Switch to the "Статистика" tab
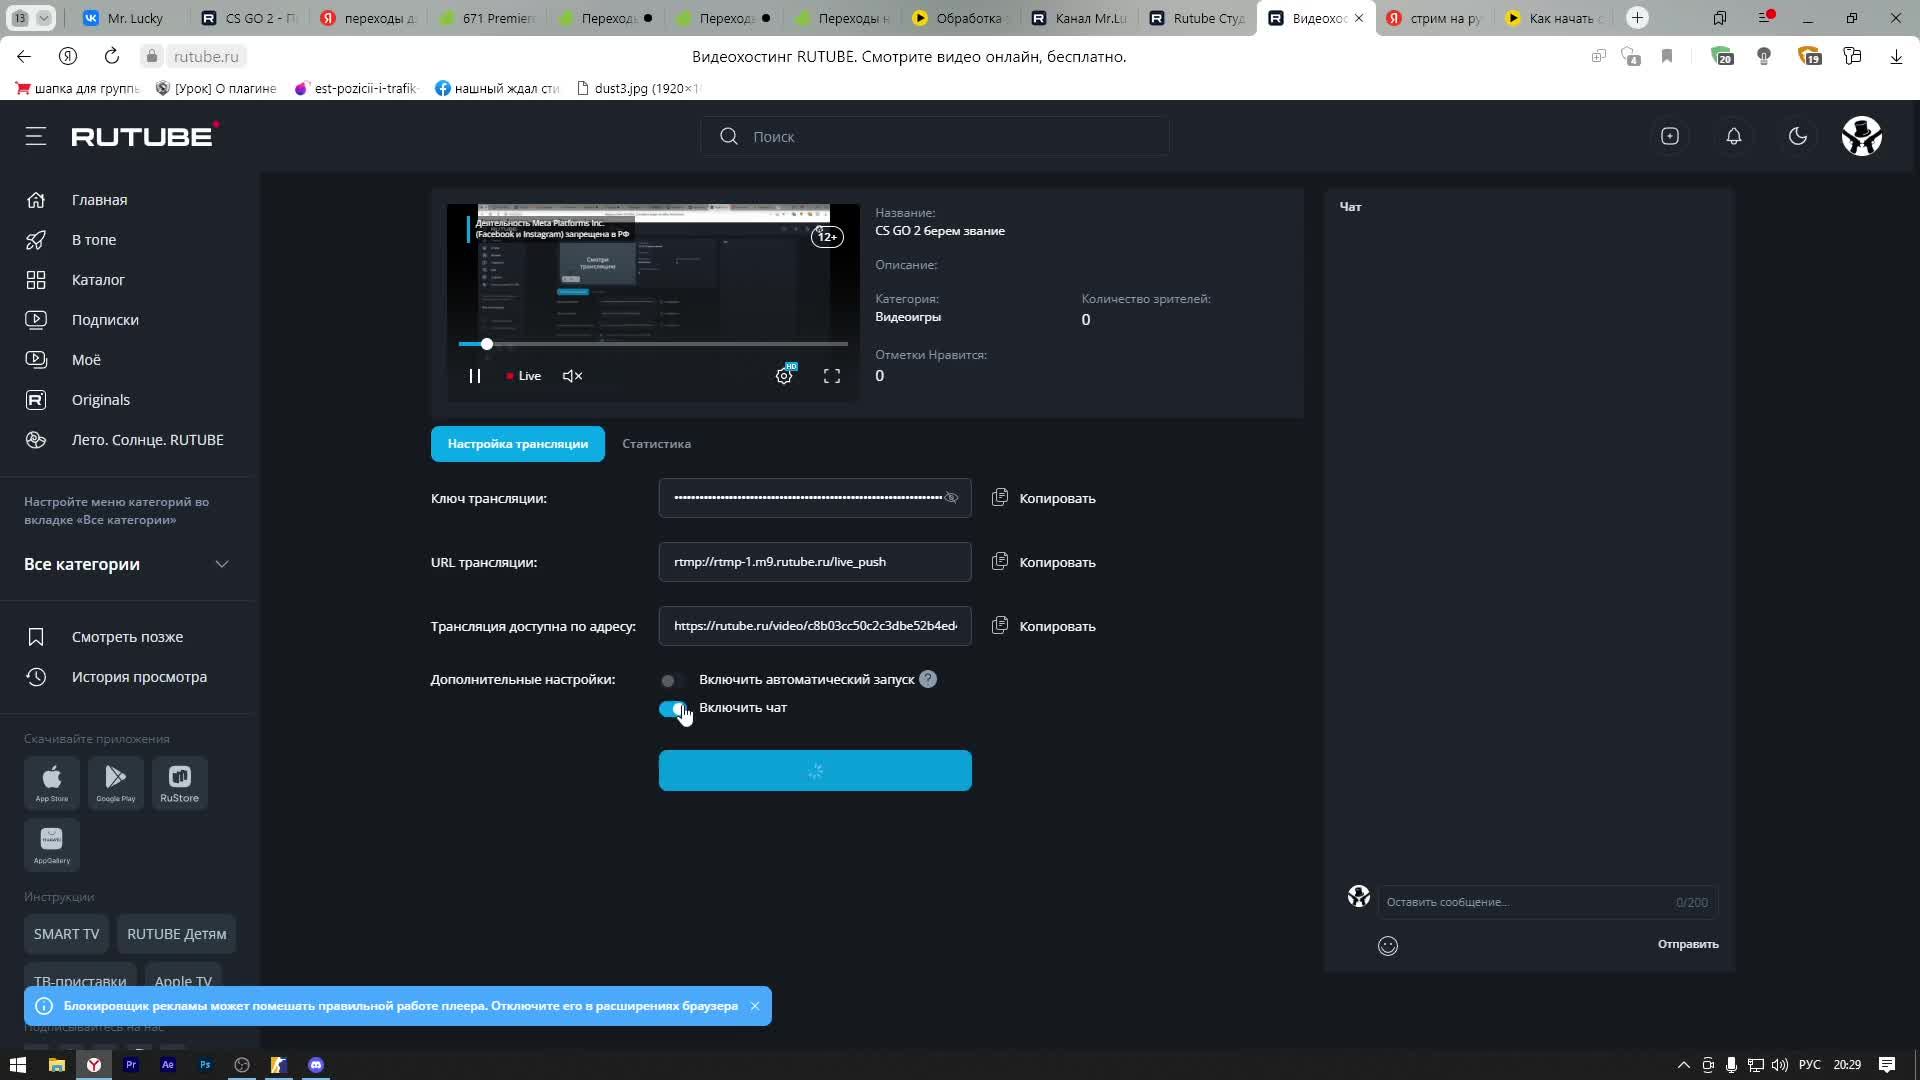 tap(656, 444)
